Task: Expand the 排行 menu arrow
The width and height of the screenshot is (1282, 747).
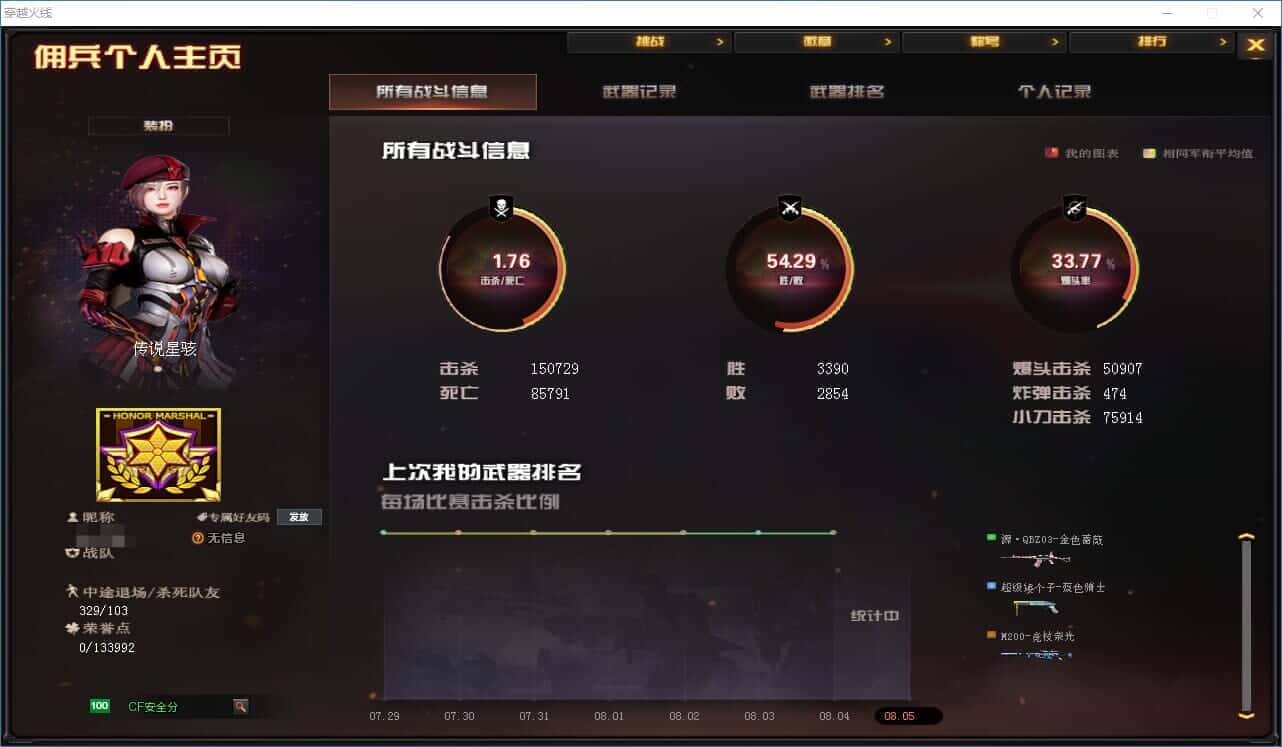Action: coord(1222,42)
